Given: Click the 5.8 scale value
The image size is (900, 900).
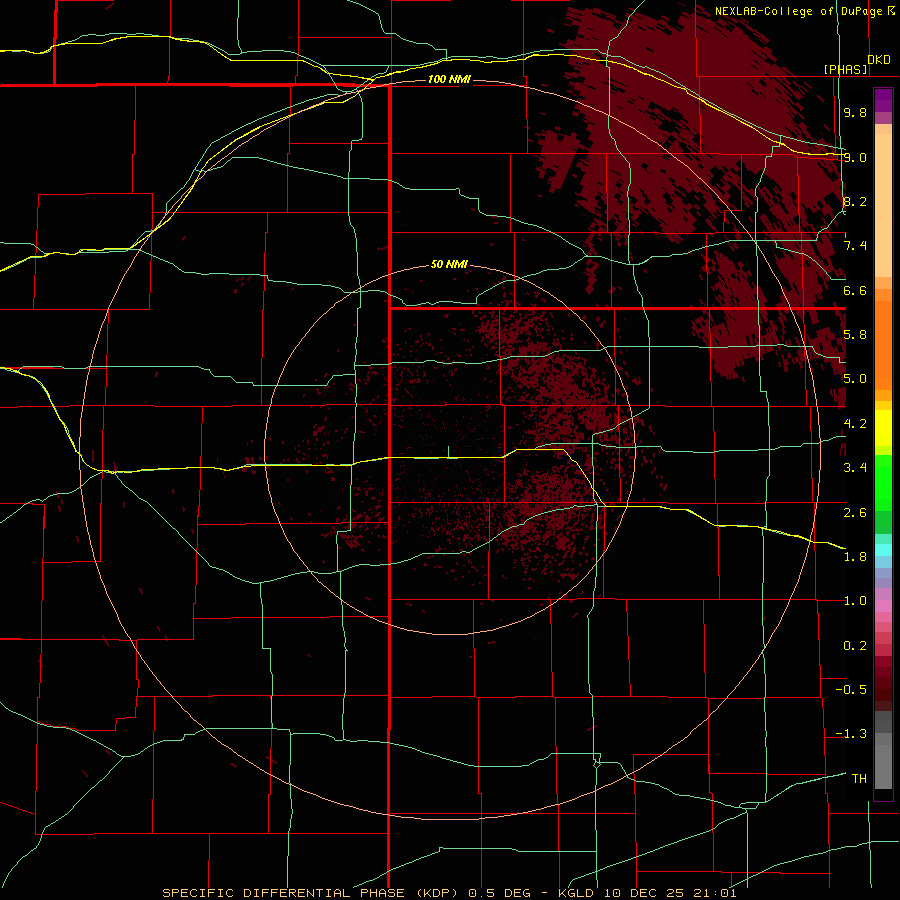Looking at the screenshot, I should point(855,335).
